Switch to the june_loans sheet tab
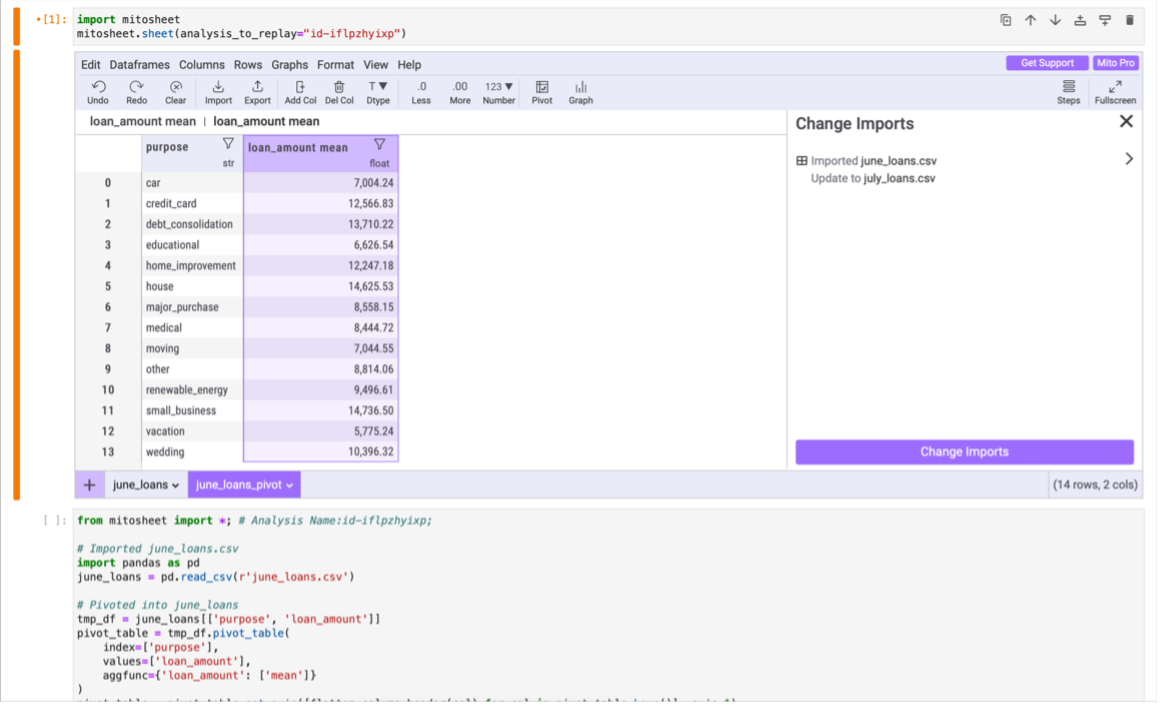1161x705 pixels. [146, 485]
